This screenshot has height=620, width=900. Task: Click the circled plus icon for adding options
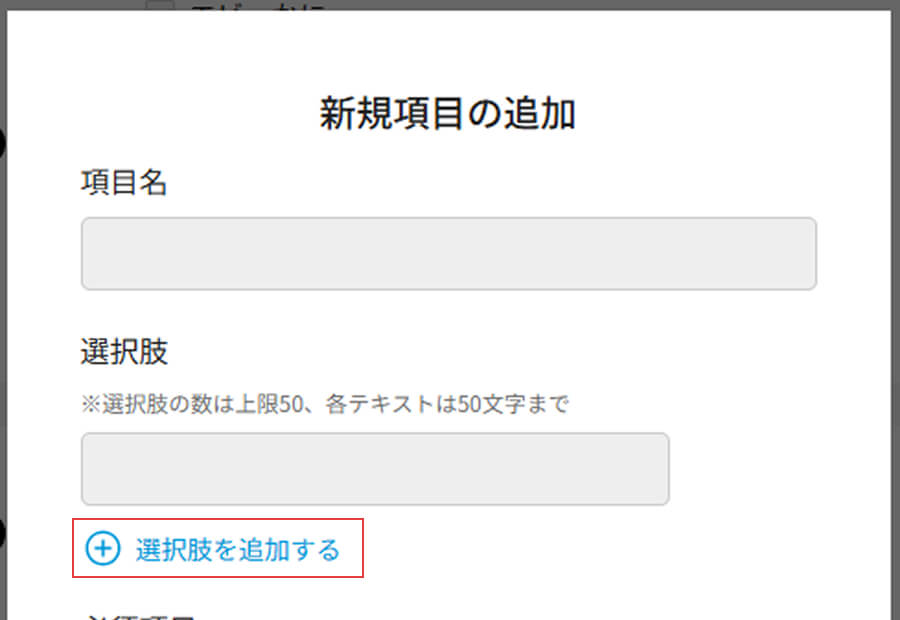(103, 549)
